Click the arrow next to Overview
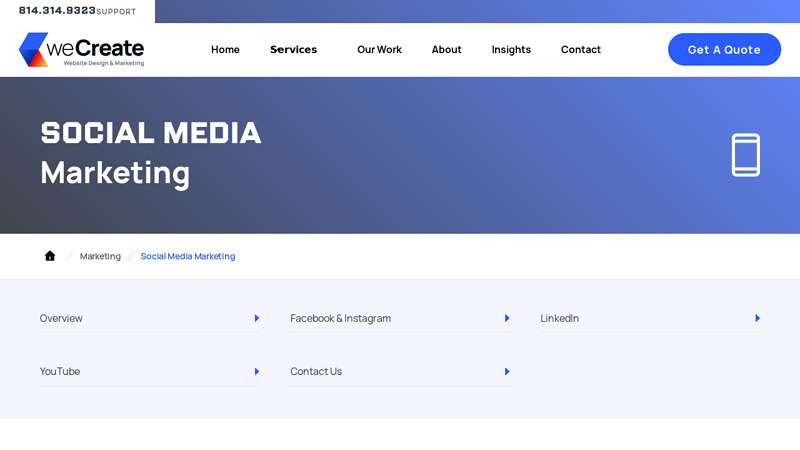This screenshot has width=800, height=450. (x=257, y=318)
